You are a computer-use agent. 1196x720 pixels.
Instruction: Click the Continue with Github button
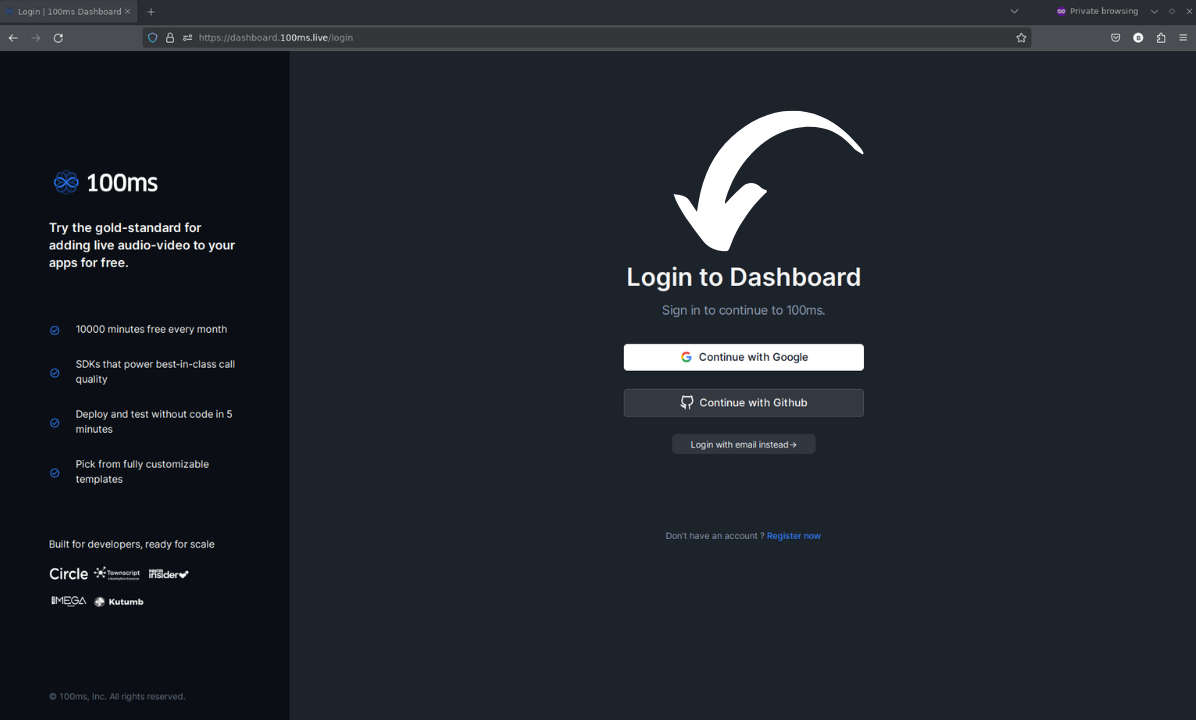[744, 403]
